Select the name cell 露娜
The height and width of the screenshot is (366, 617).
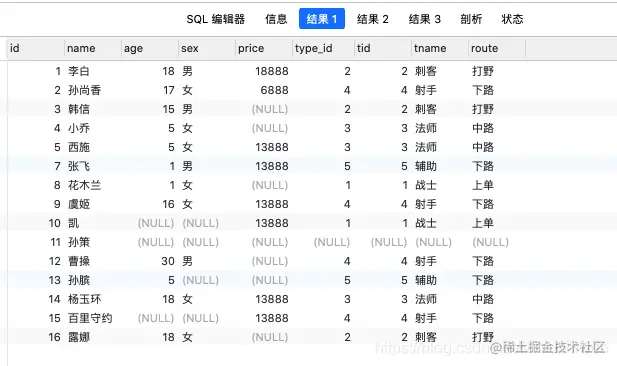click(x=79, y=337)
